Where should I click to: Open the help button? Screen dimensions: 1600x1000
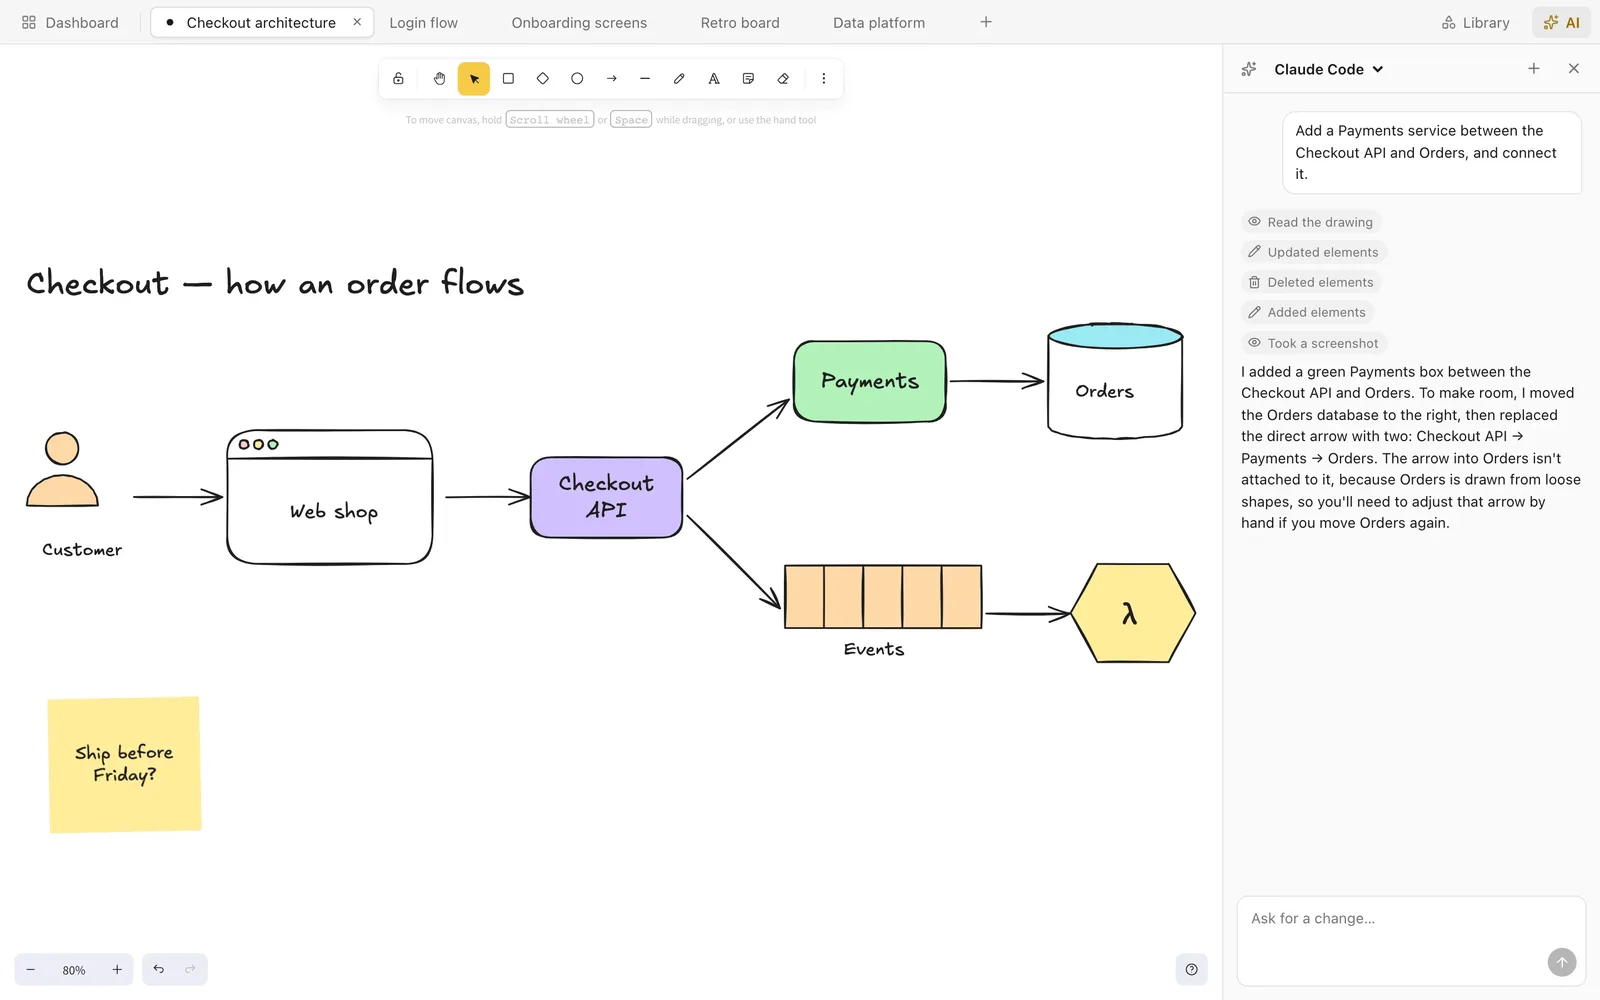pyautogui.click(x=1191, y=969)
